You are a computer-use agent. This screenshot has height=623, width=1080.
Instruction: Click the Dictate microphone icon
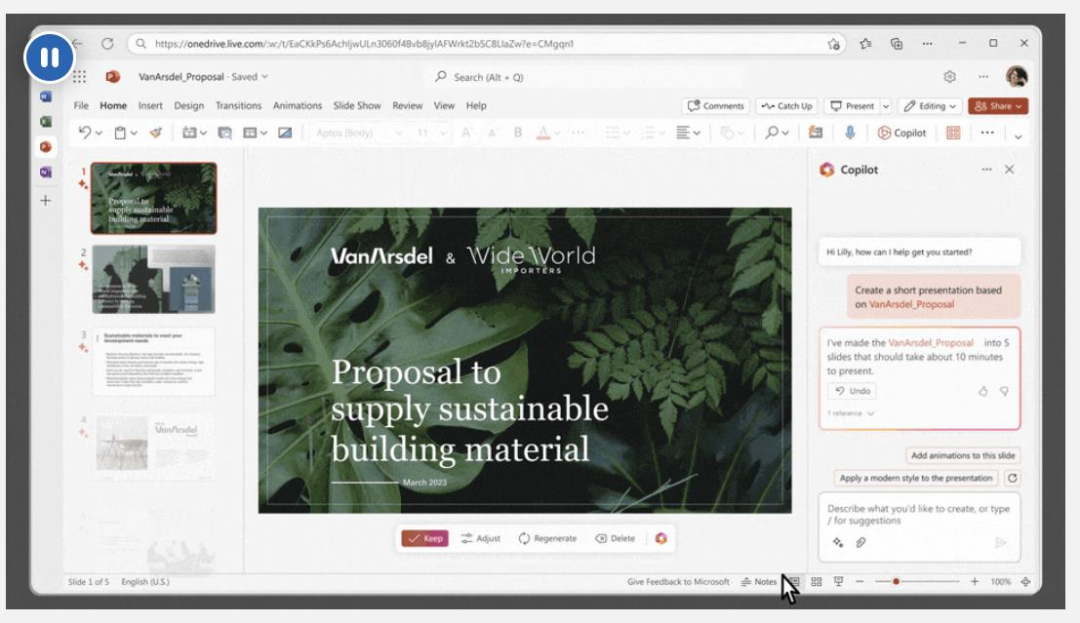850,133
